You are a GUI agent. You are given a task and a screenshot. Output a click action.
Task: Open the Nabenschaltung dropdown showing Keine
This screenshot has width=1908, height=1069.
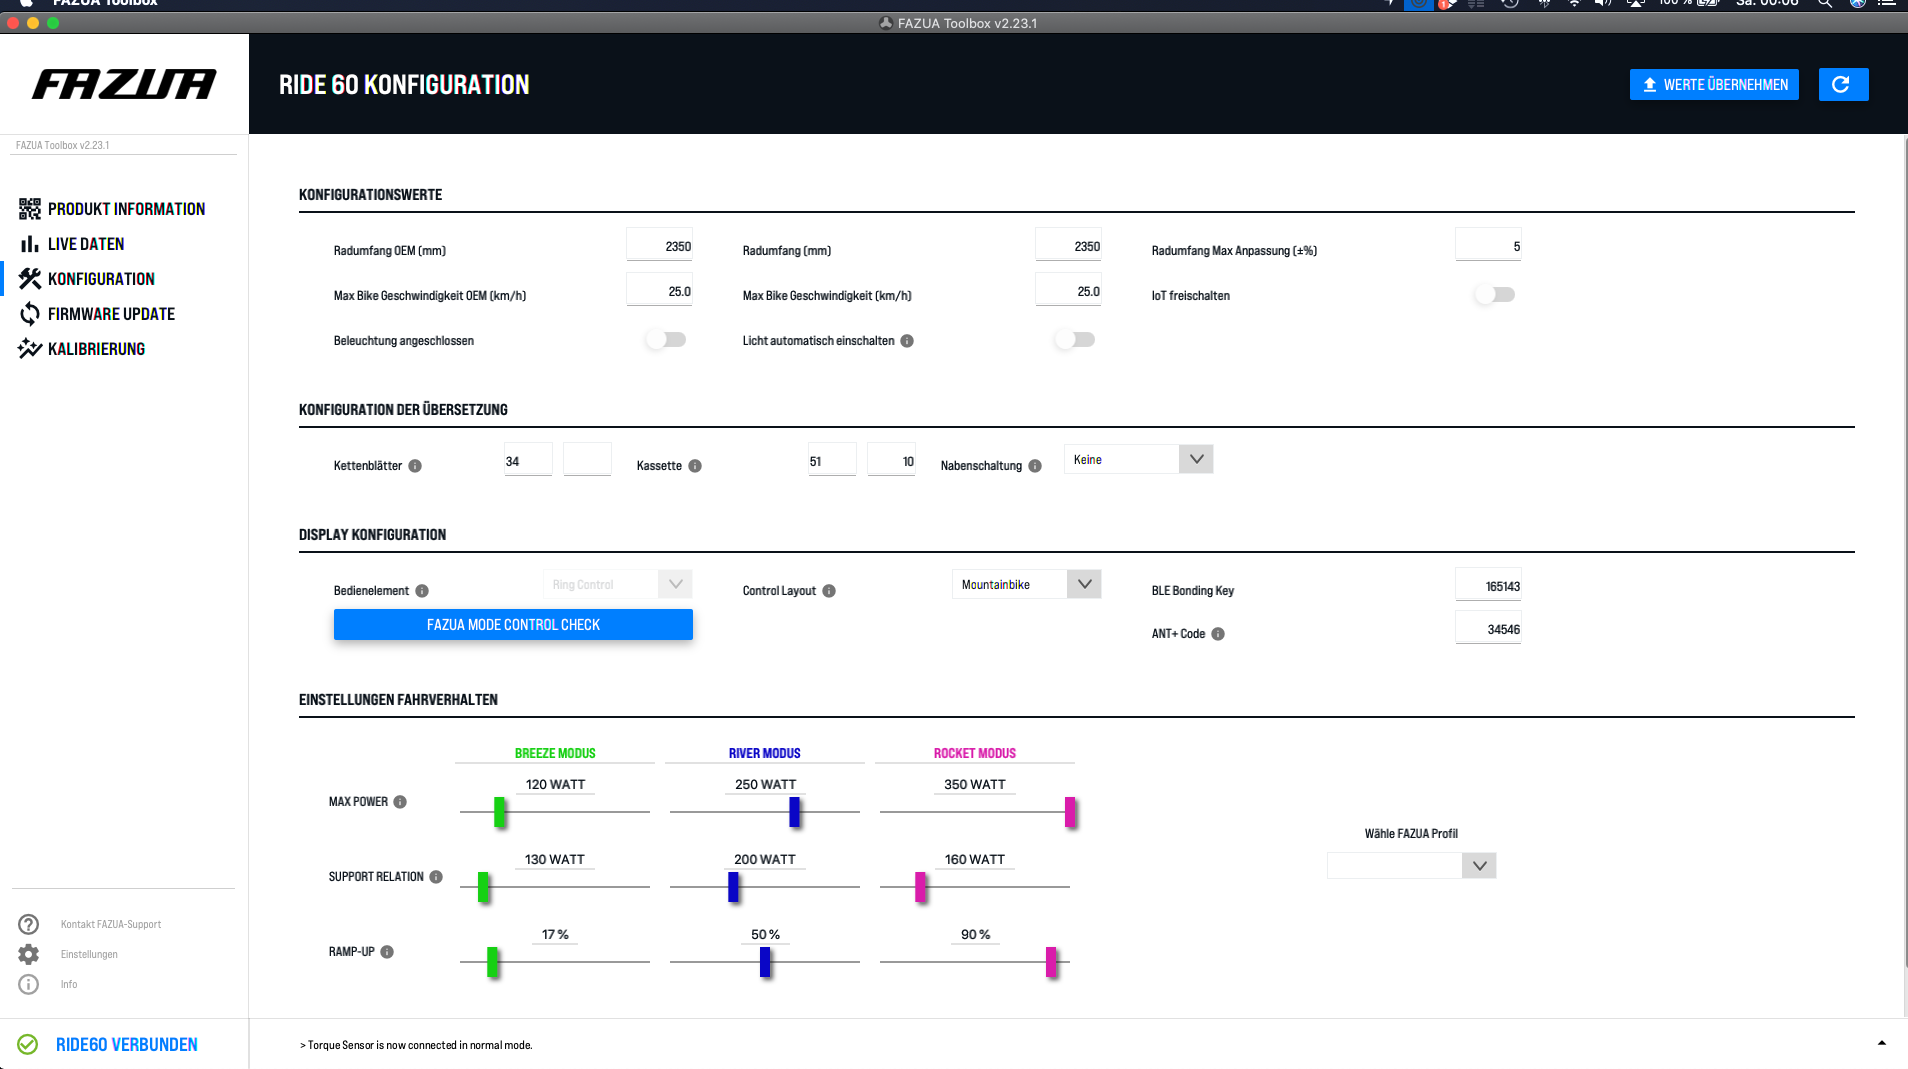[x=1138, y=460]
